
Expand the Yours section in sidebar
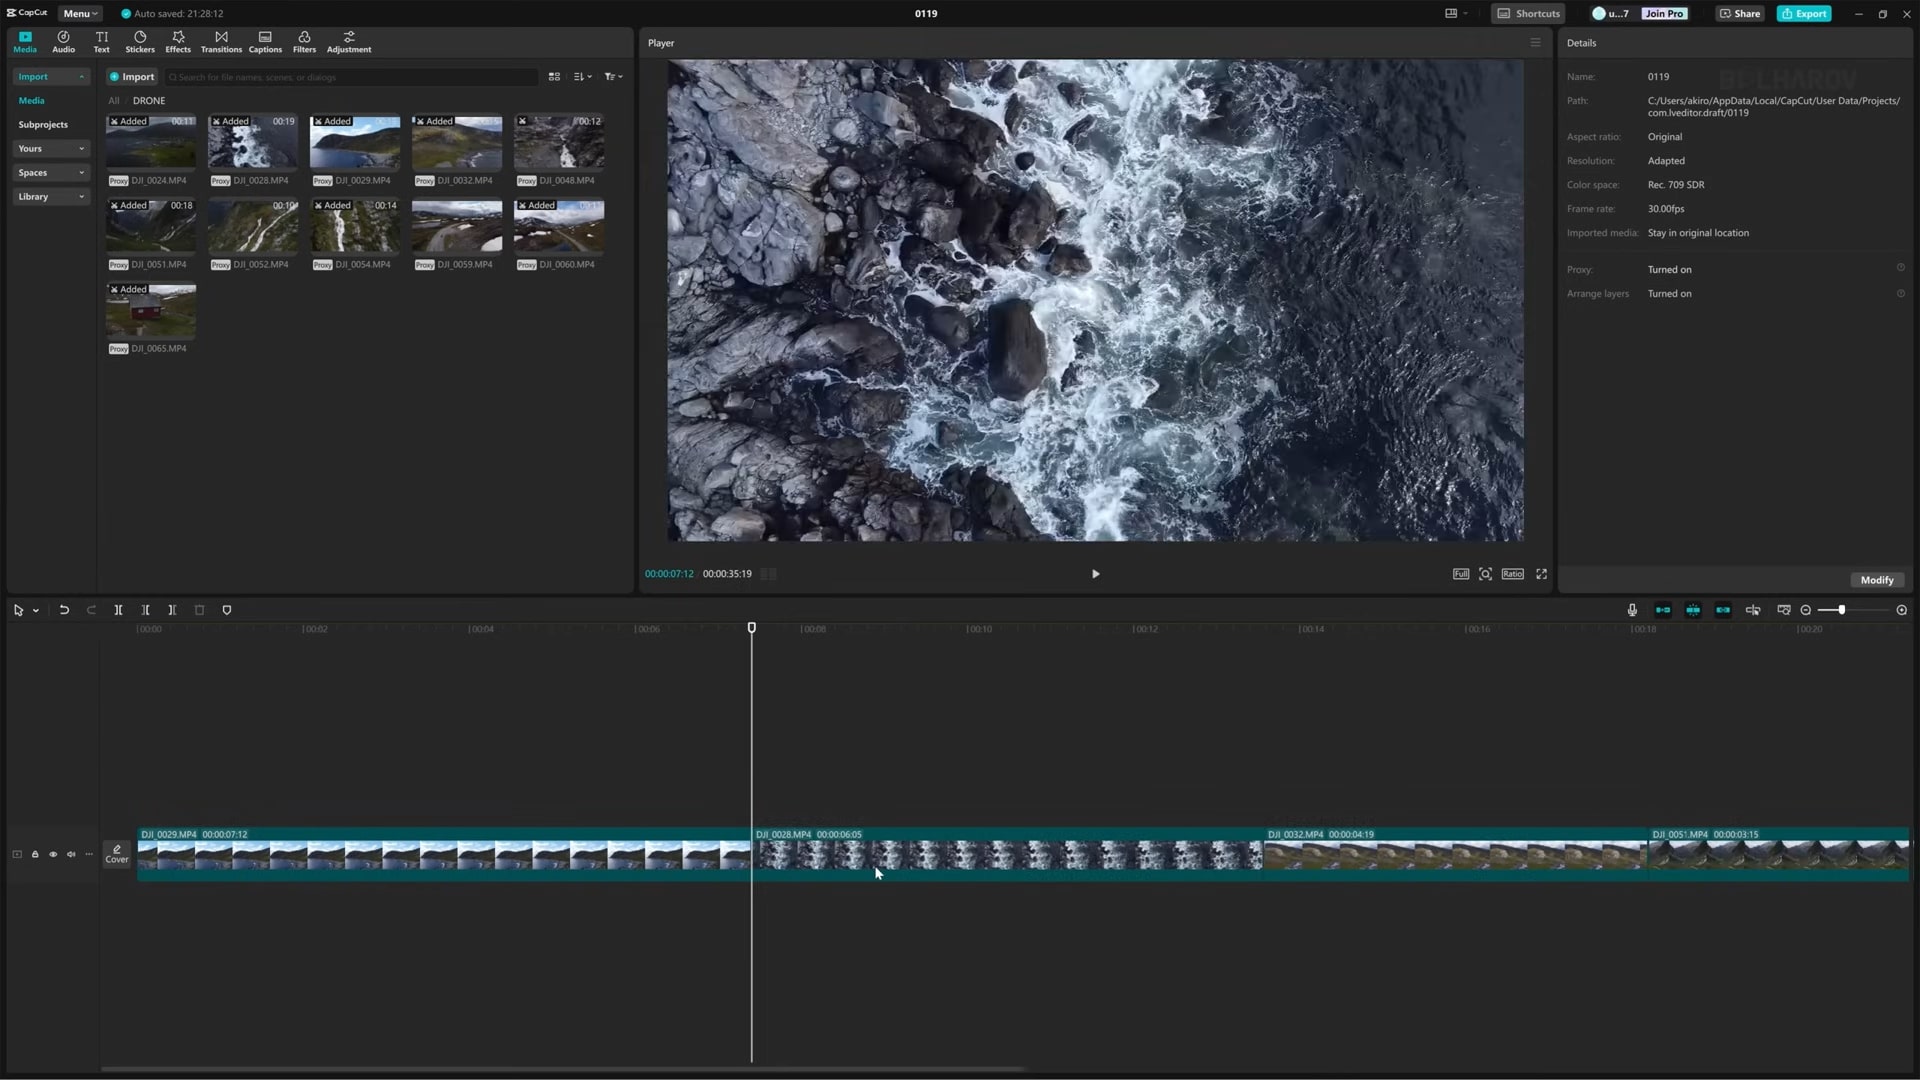[x=50, y=148]
